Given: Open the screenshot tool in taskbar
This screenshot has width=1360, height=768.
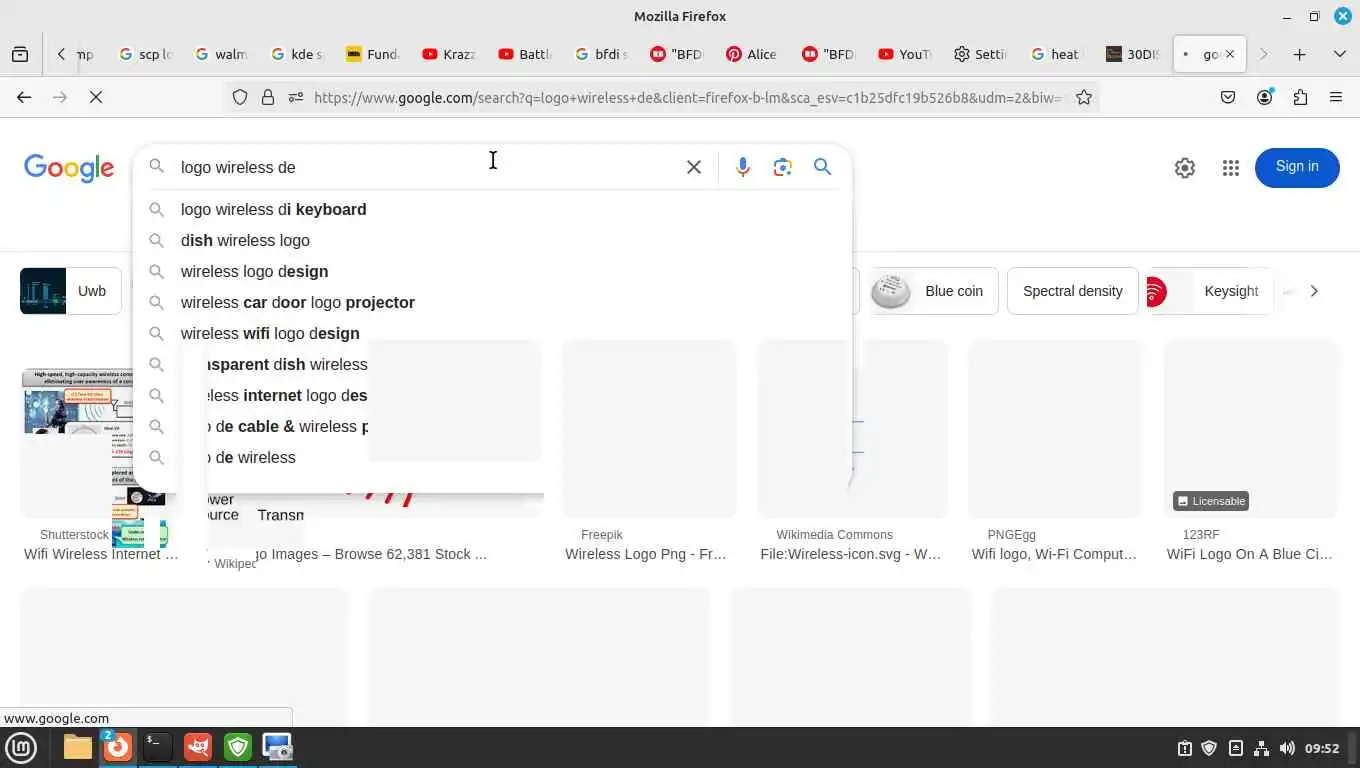Looking at the screenshot, I should (x=277, y=747).
